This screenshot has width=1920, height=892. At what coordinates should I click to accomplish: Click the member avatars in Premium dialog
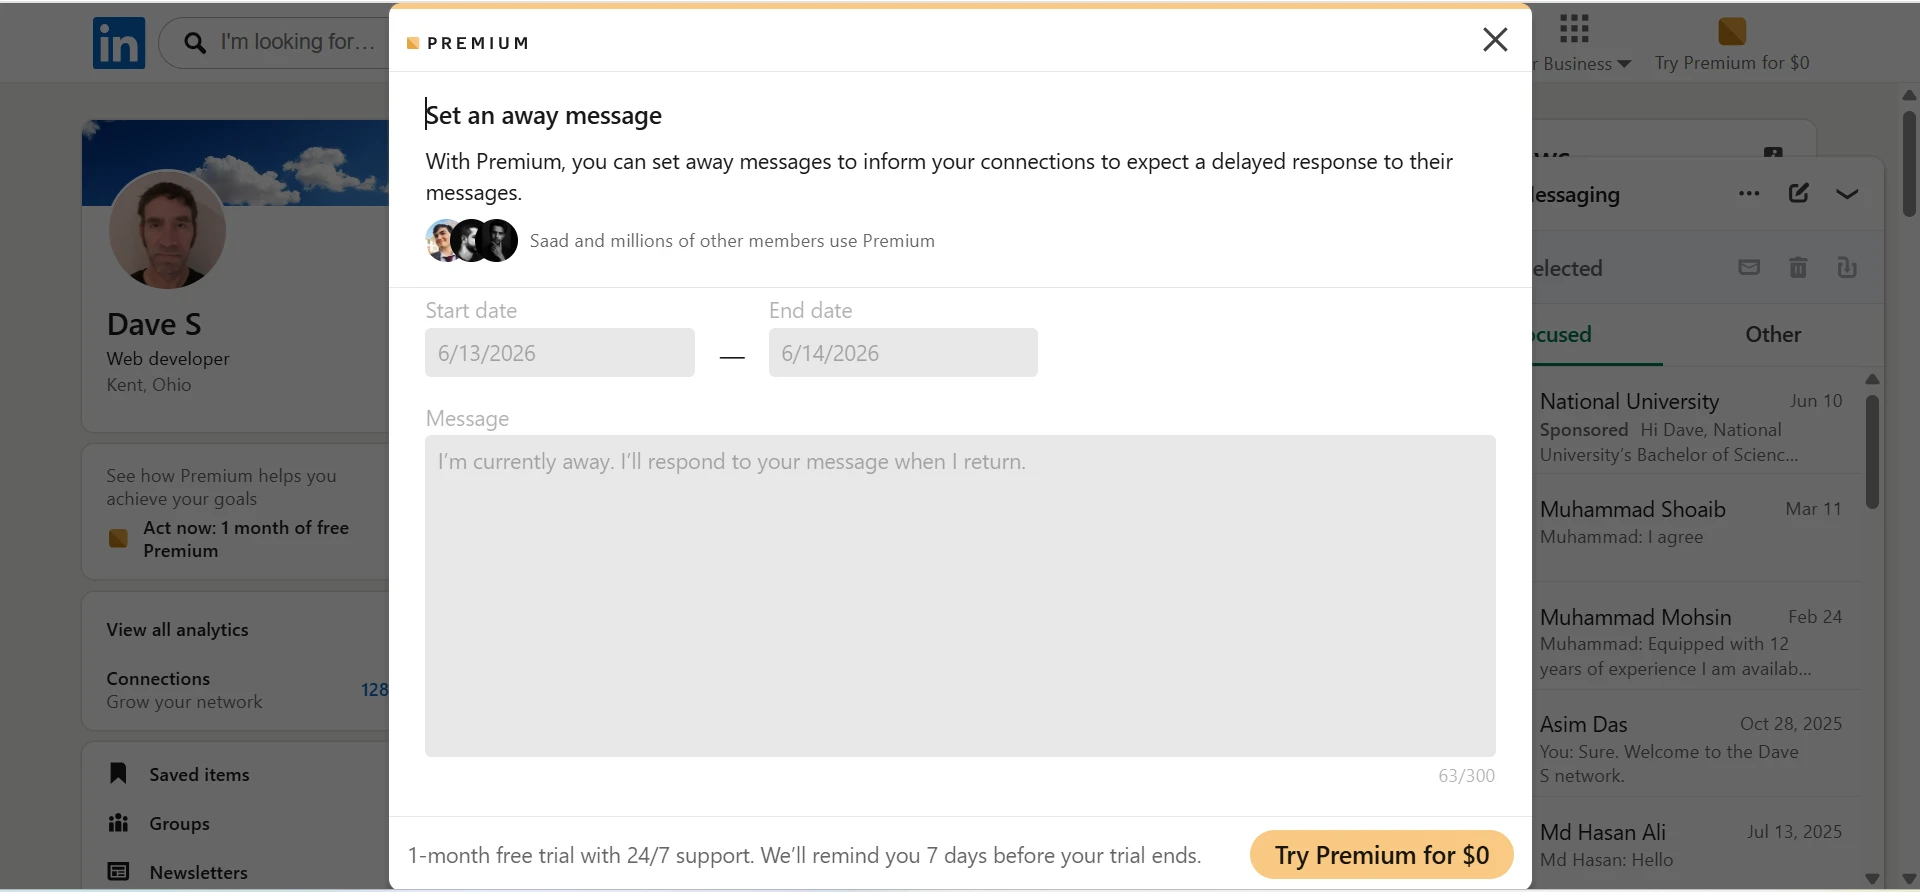tap(472, 241)
